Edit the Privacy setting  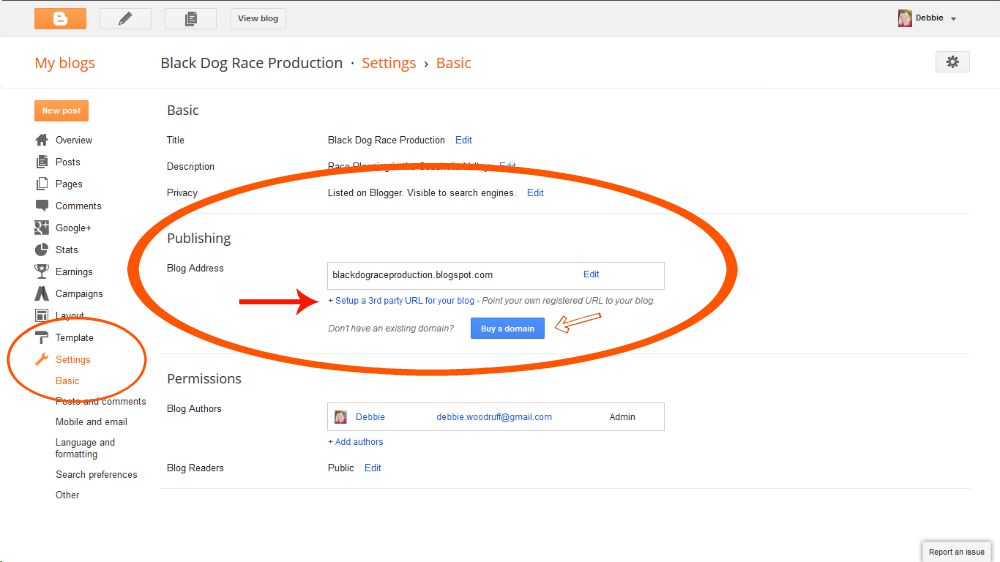pyautogui.click(x=535, y=193)
